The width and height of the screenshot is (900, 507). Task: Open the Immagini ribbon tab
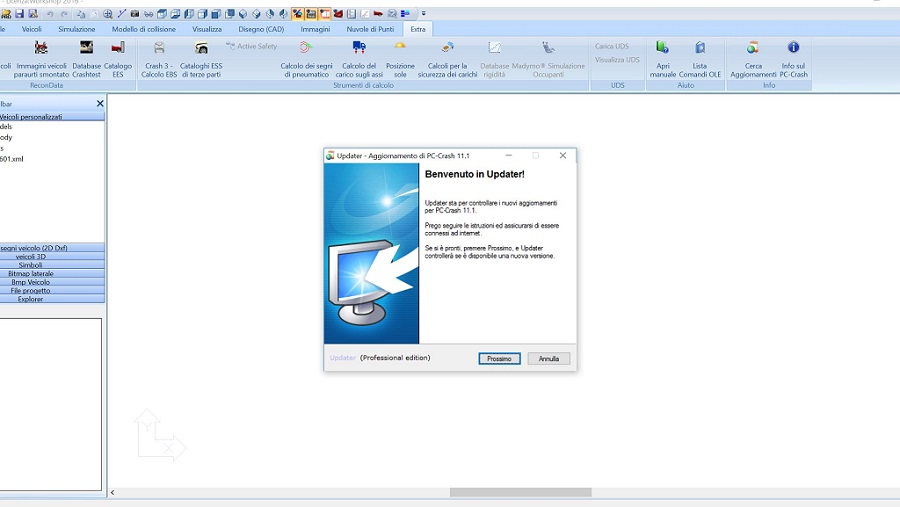(x=315, y=29)
